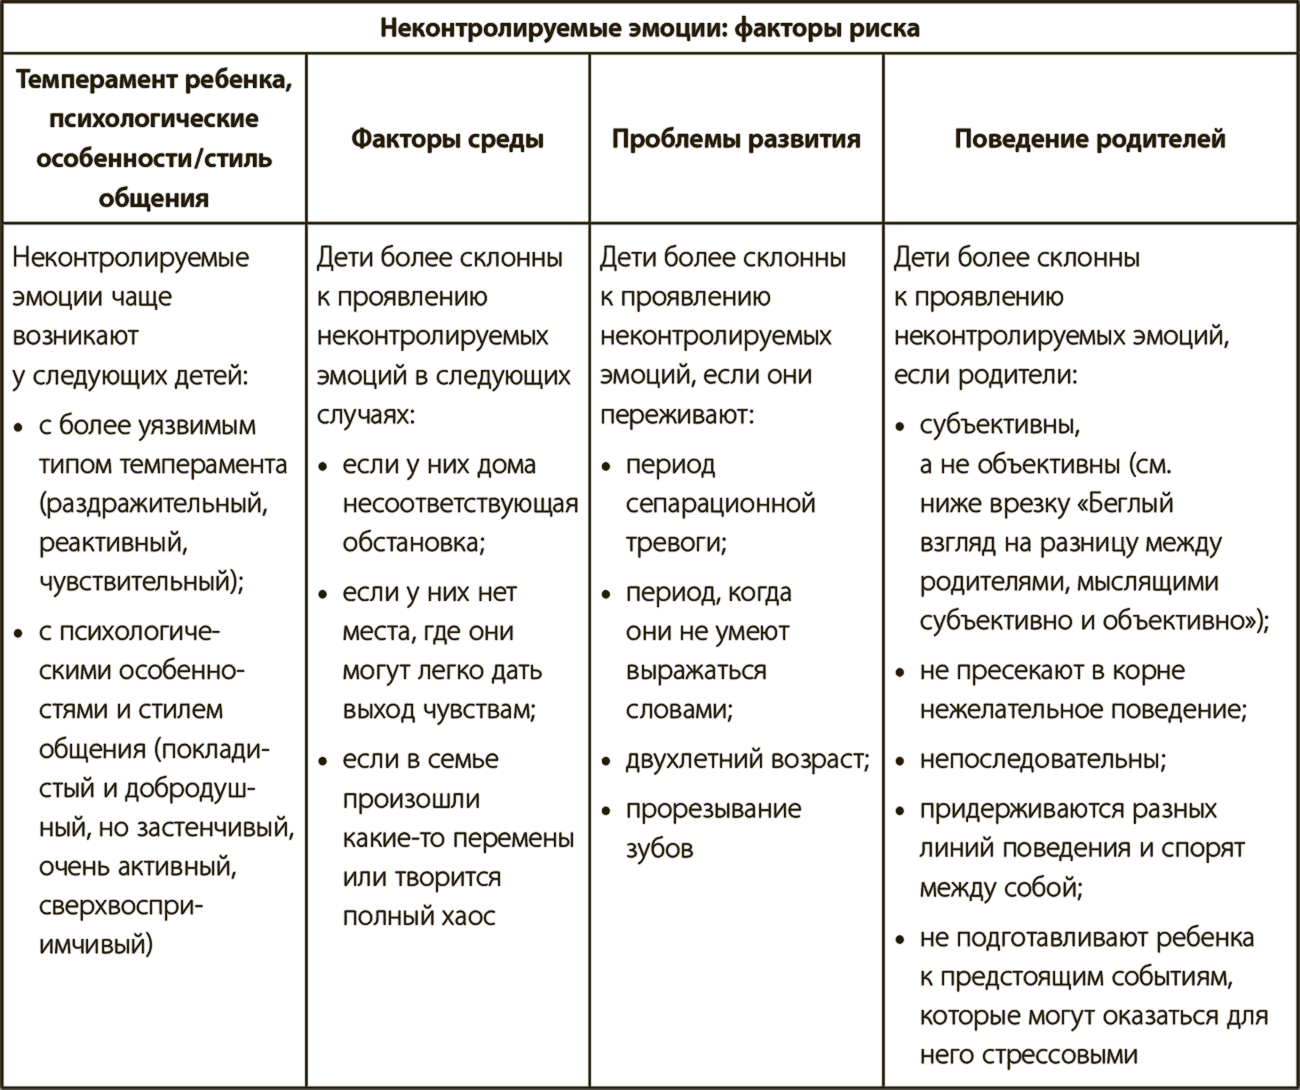The image size is (1300, 1090).
Task: Click the table title "Неконтролируемые эмоции: факторы риска"
Action: [x=650, y=29]
